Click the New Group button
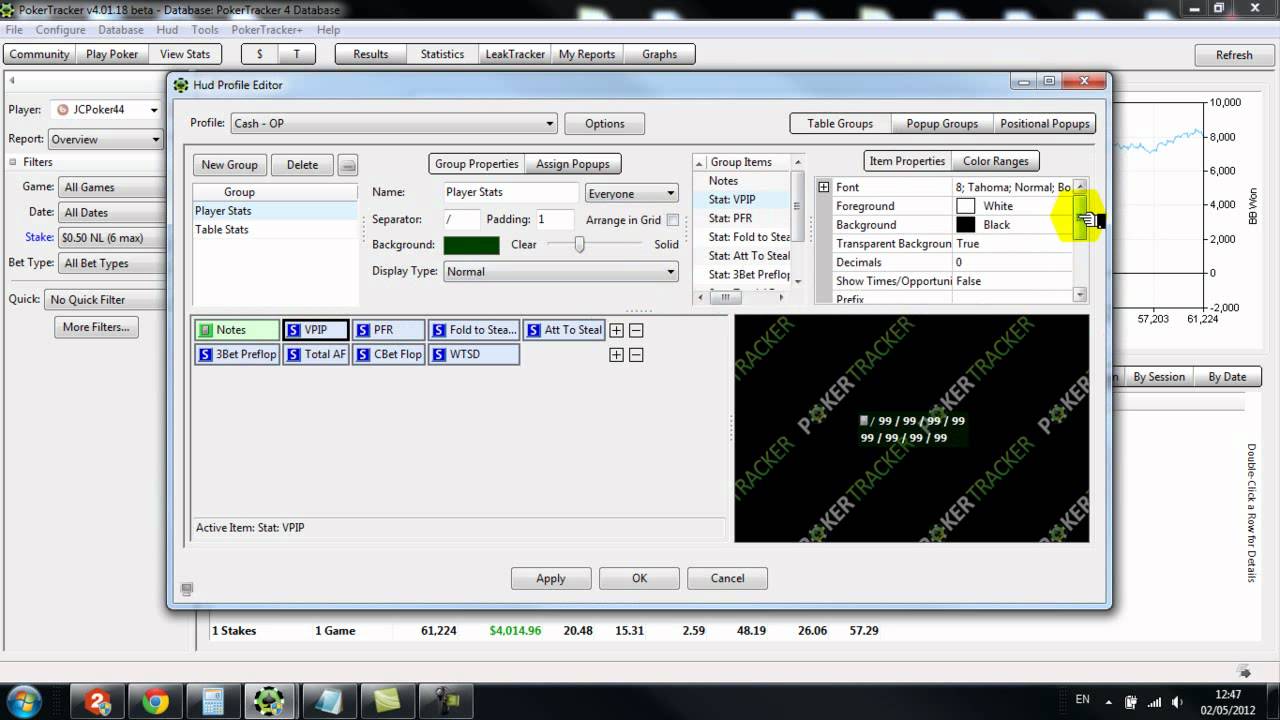This screenshot has height=720, width=1280. [x=229, y=165]
